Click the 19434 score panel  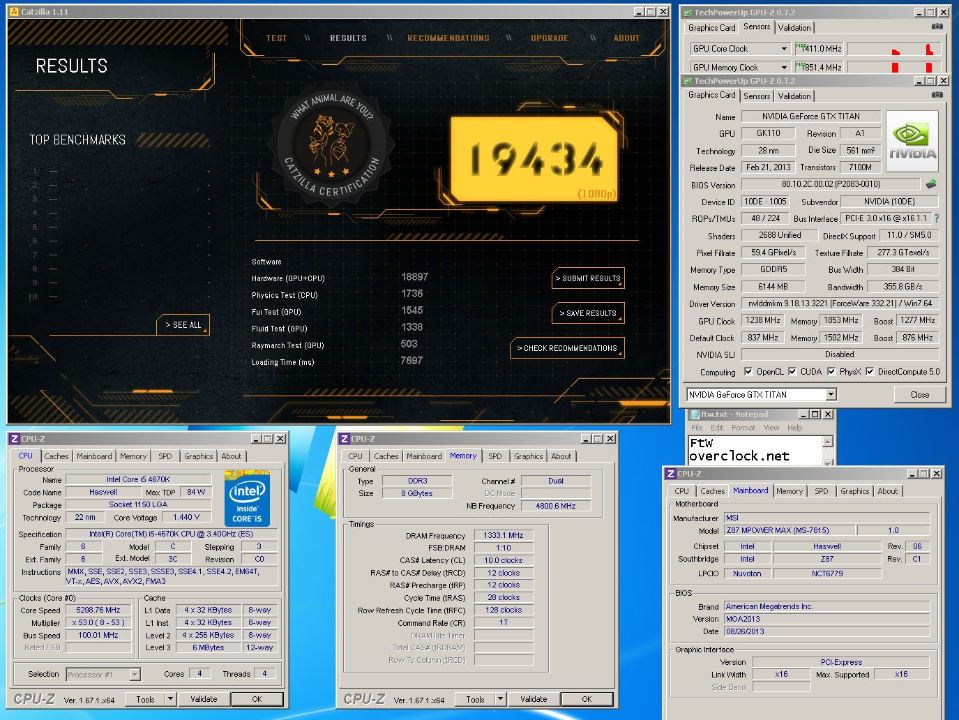click(x=534, y=159)
